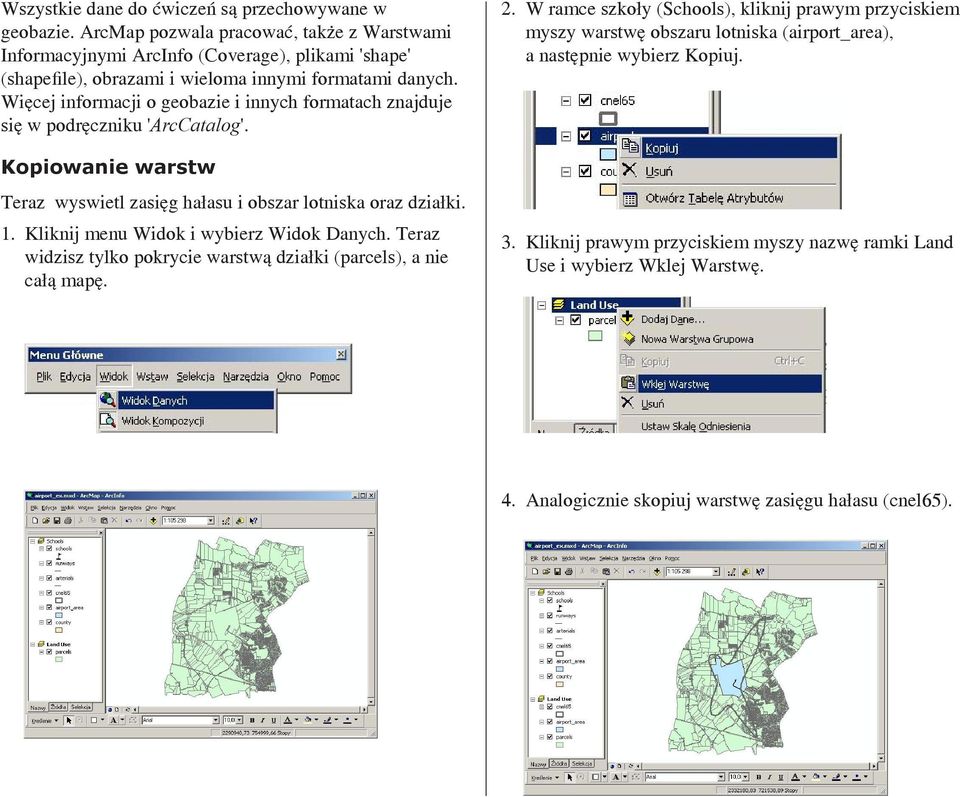
Task: Choose Dodaj Dane... in Land Use context menu
Action: coord(721,319)
